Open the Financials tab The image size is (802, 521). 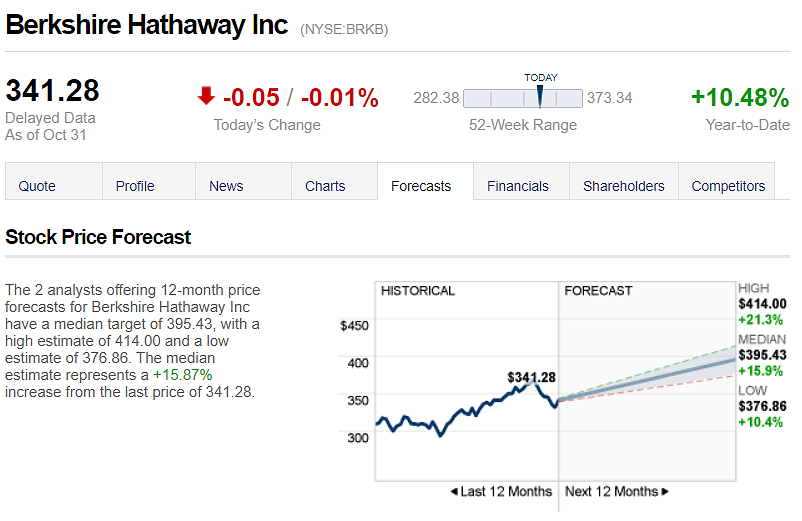point(518,186)
